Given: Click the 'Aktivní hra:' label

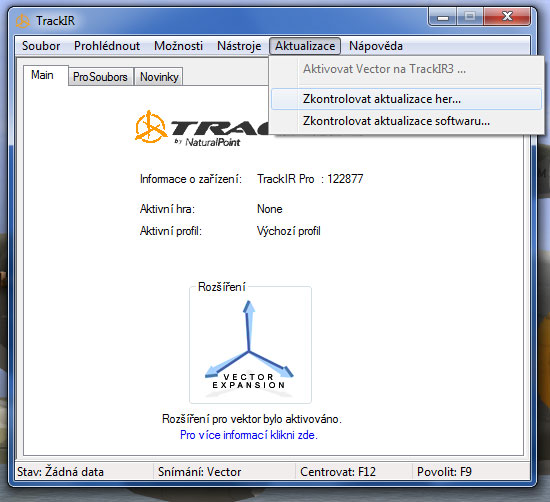Looking at the screenshot, I should (x=167, y=209).
